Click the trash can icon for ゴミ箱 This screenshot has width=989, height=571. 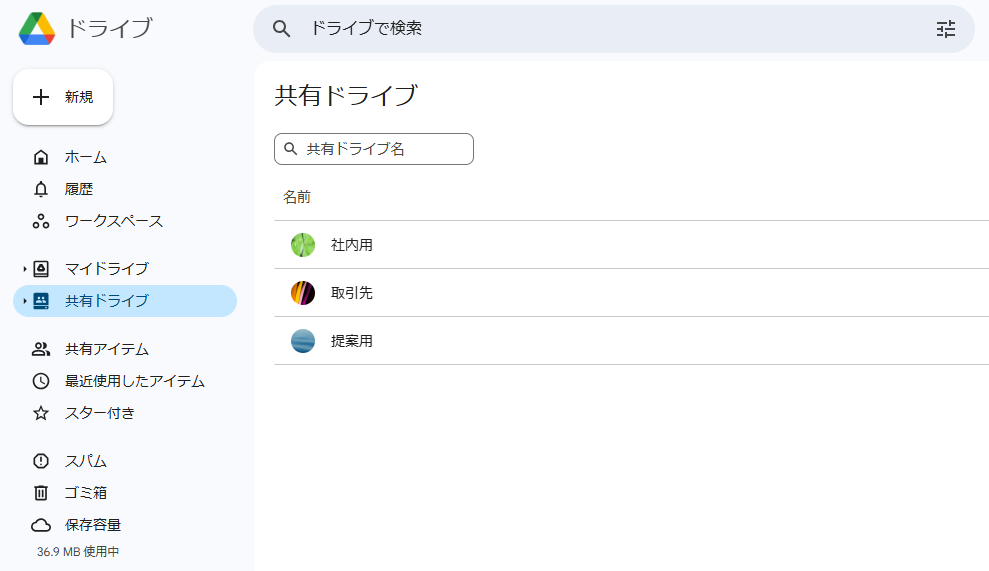click(x=41, y=493)
